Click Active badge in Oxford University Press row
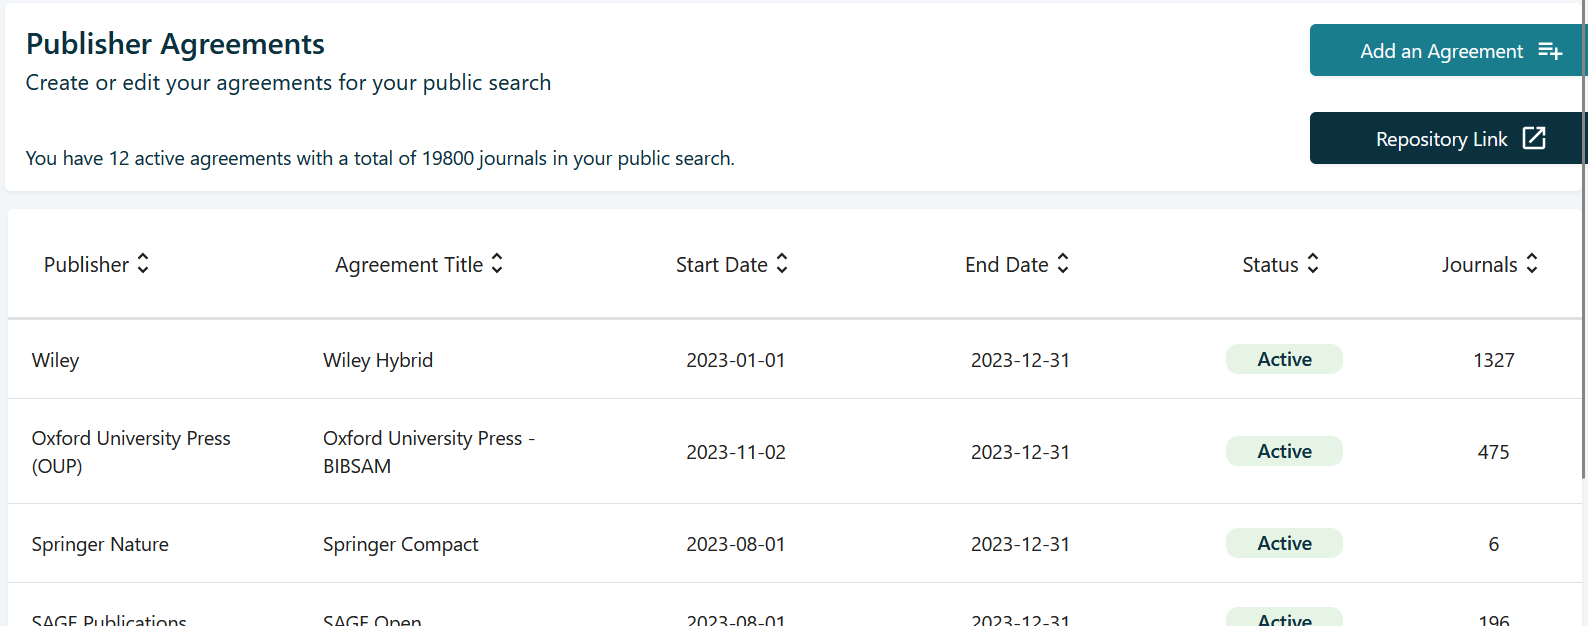1588x626 pixels. 1284,451
